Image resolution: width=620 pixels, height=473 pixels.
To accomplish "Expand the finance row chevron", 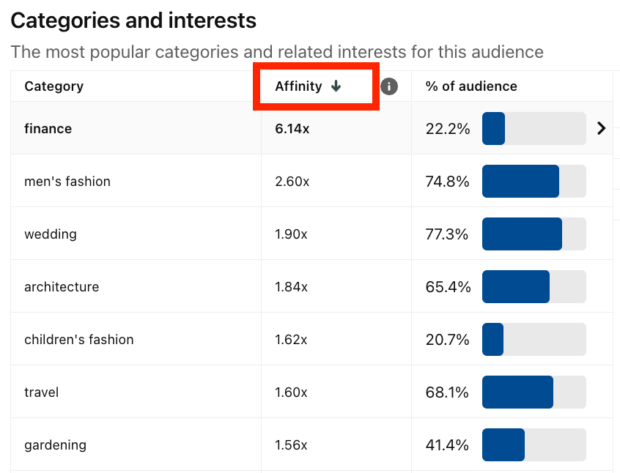I will click(x=601, y=128).
